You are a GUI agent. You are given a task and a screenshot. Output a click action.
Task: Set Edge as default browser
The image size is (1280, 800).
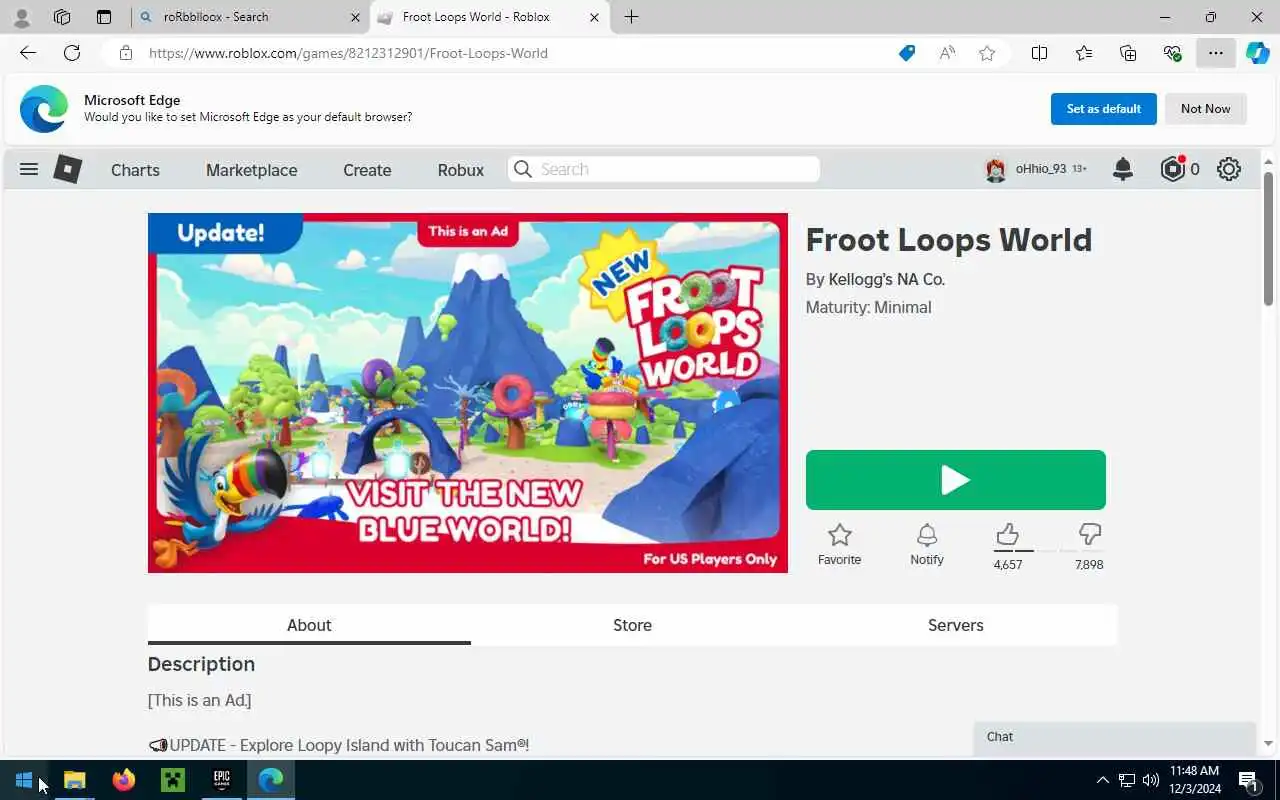(x=1104, y=109)
